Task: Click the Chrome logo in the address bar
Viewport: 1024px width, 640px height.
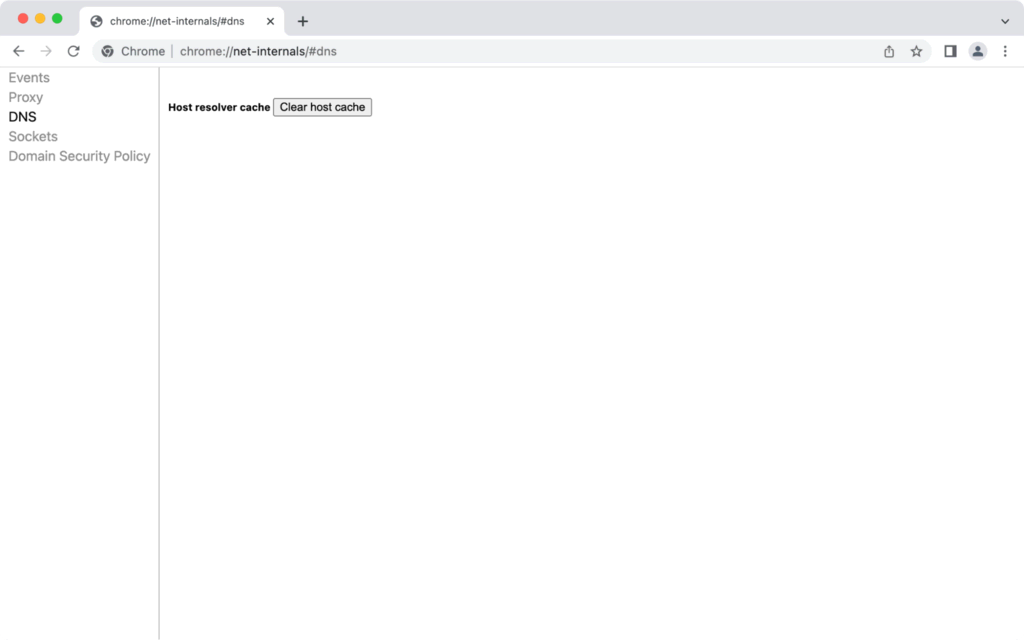Action: tap(107, 50)
